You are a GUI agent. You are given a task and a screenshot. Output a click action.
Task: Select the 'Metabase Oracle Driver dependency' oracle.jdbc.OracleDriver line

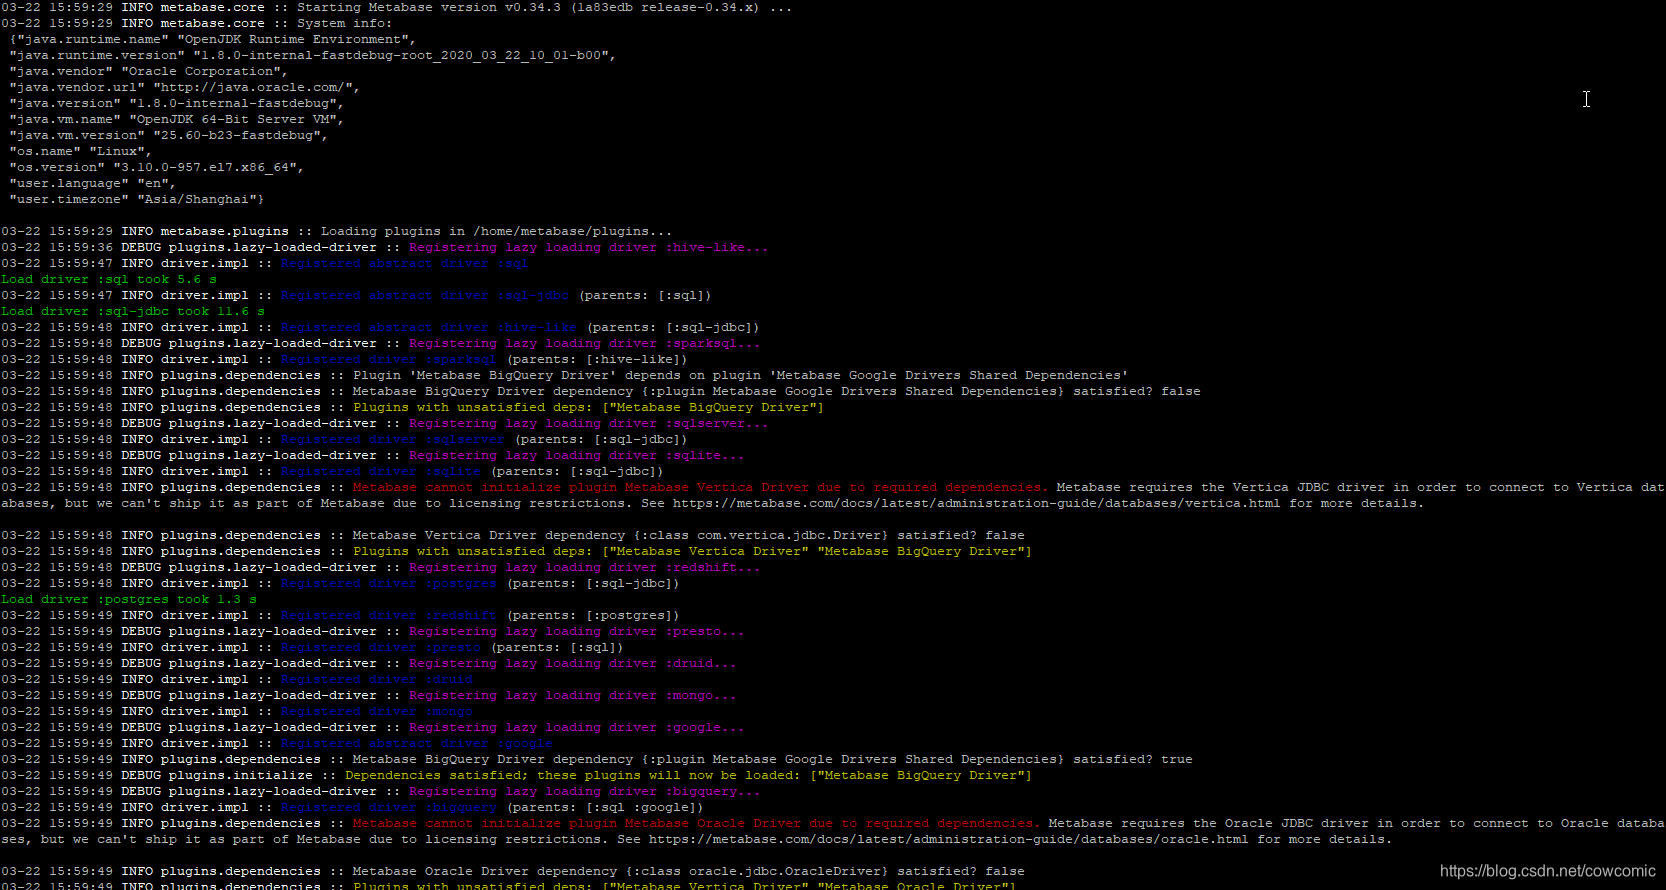tap(513, 871)
